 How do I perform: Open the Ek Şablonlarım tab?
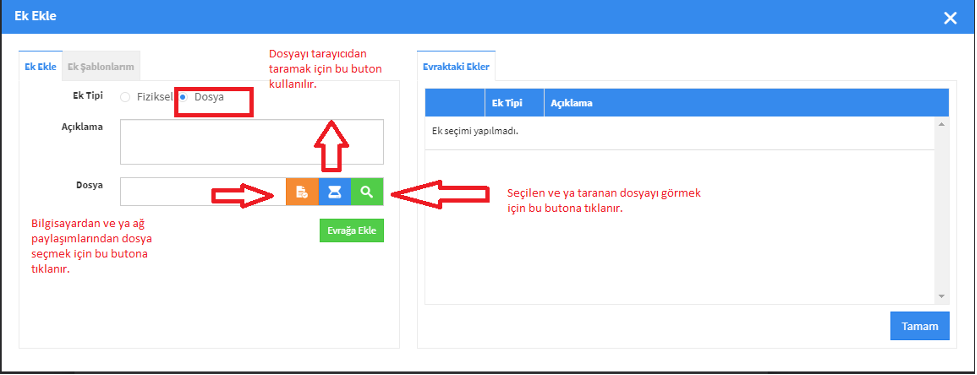point(101,66)
